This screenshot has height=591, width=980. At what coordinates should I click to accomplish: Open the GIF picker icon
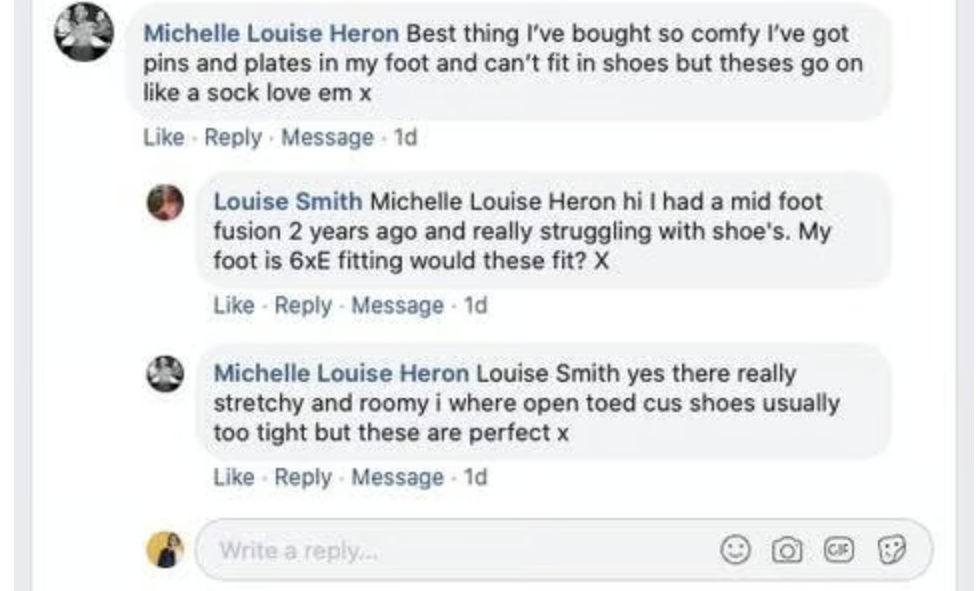[x=837, y=548]
